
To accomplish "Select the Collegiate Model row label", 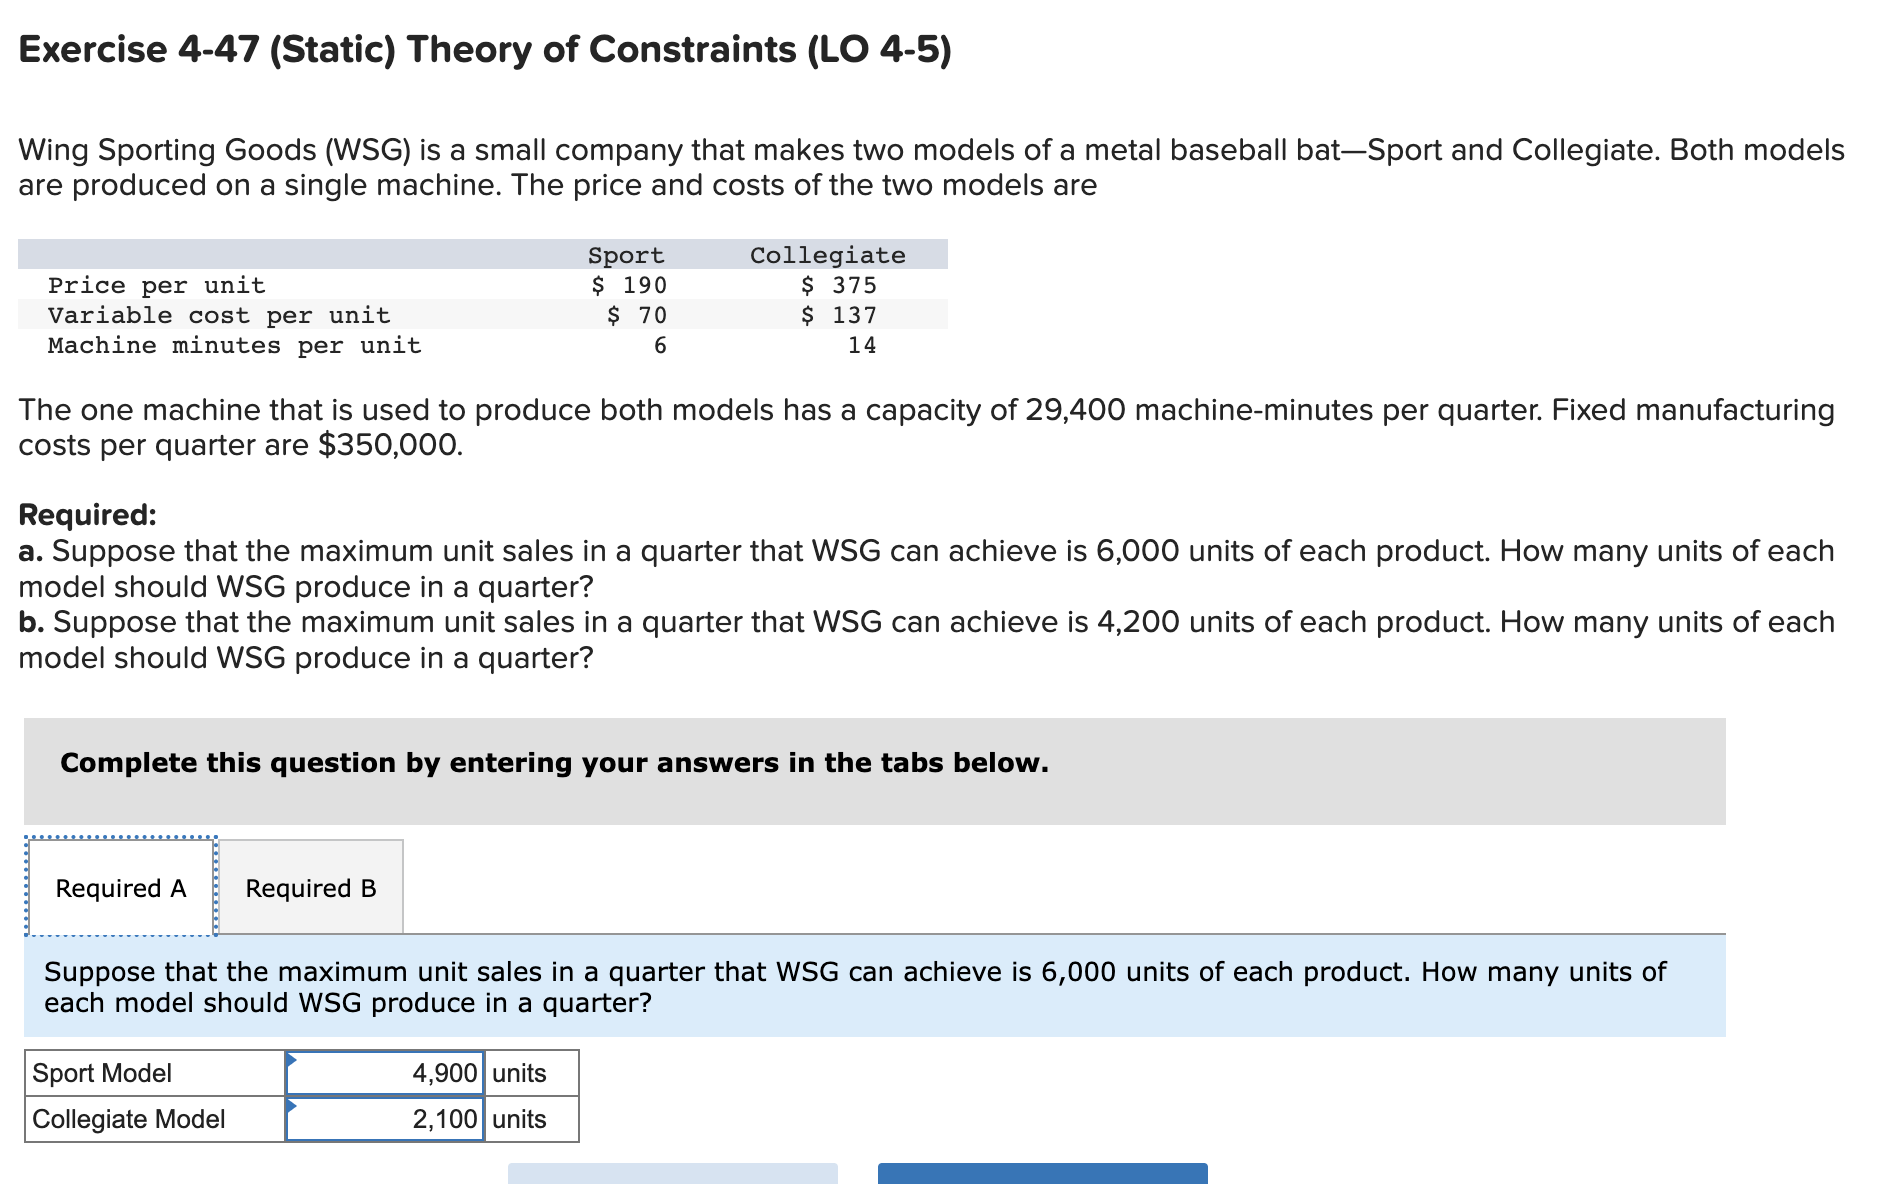I will [127, 1118].
